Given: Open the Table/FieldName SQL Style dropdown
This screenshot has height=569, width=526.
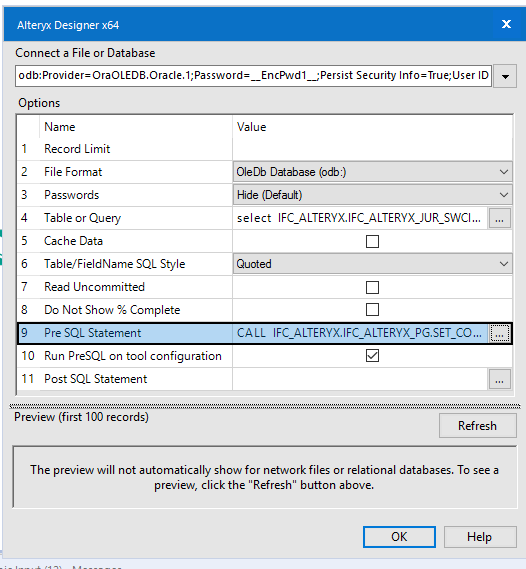Looking at the screenshot, I should (373, 264).
